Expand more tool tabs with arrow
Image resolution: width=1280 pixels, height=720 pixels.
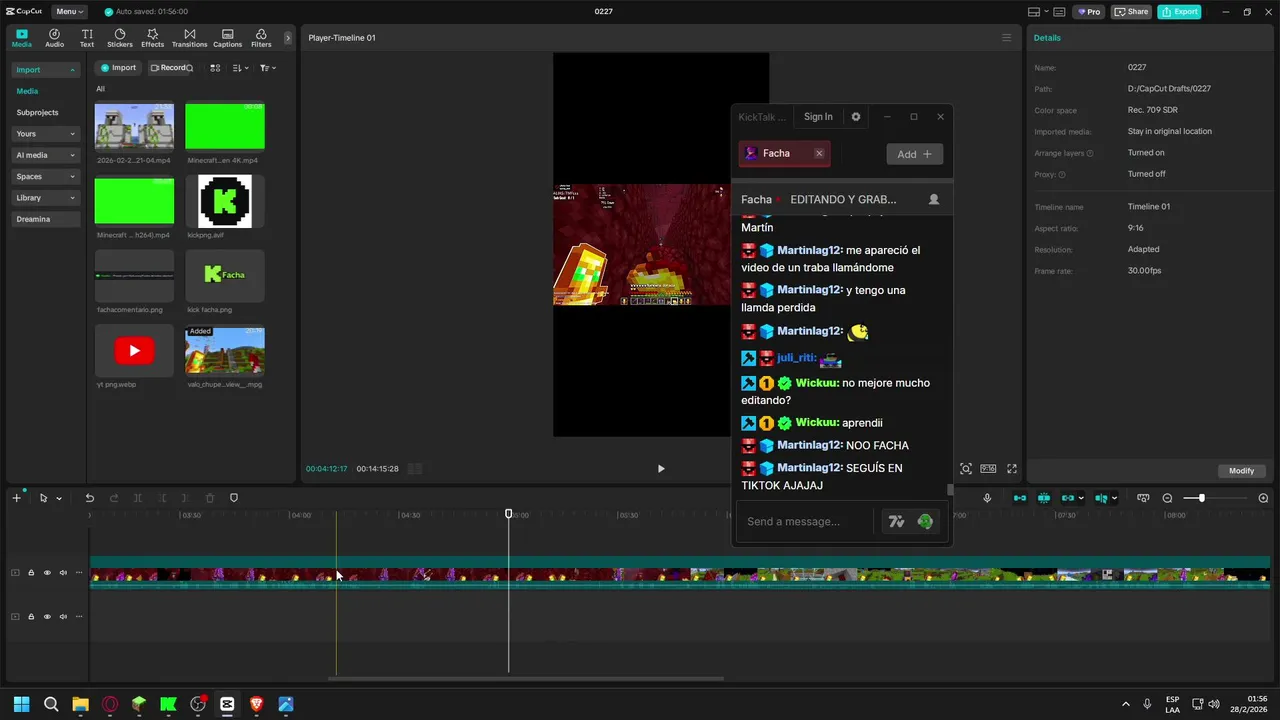coord(288,38)
